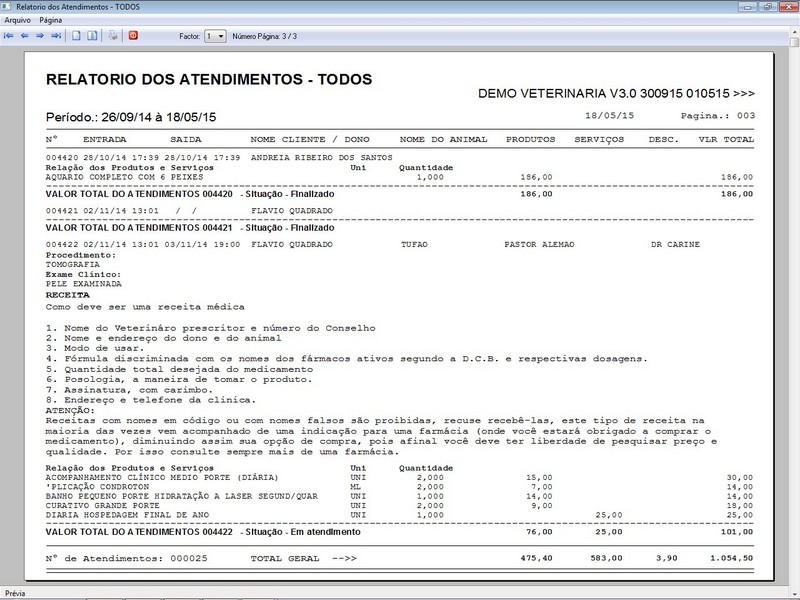Click 'AQUARIO COMPLETO COM 6 PEIXES' row
Viewport: 800px width, 600px height.
coord(399,177)
